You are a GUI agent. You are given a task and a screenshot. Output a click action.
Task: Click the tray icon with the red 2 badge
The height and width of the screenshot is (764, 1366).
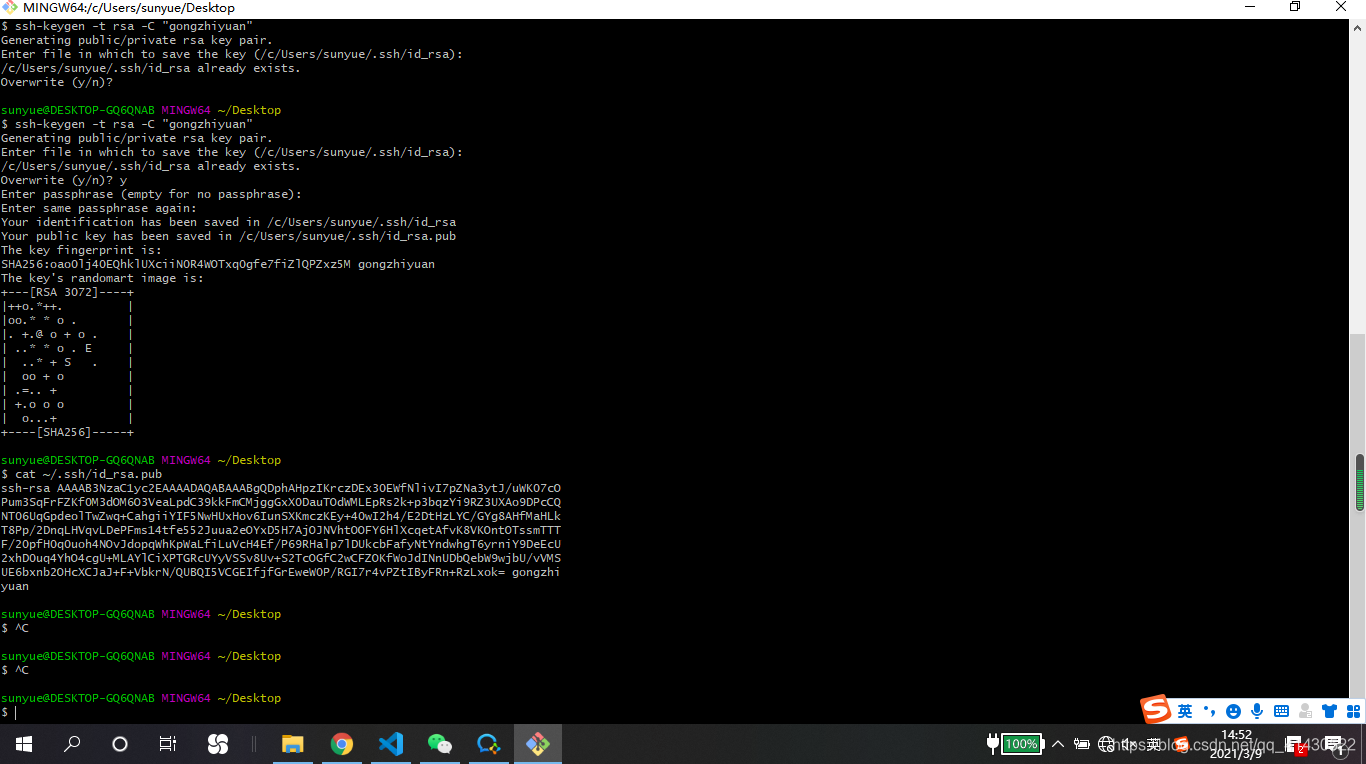click(x=1298, y=746)
